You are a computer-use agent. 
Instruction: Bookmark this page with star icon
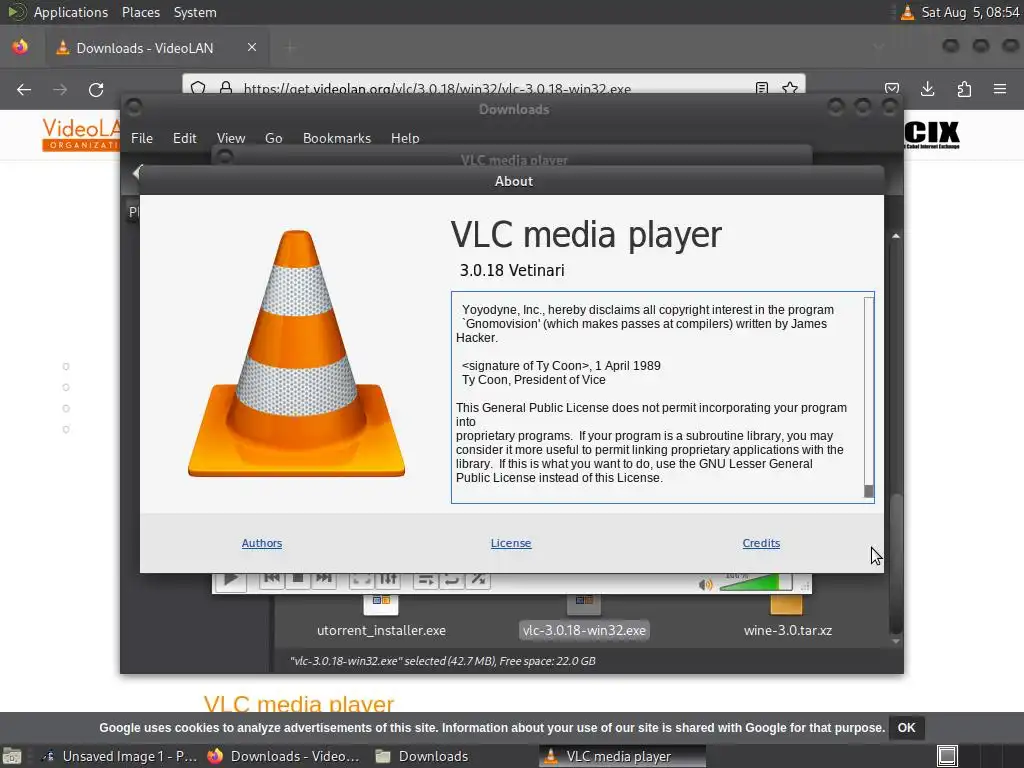pos(790,88)
